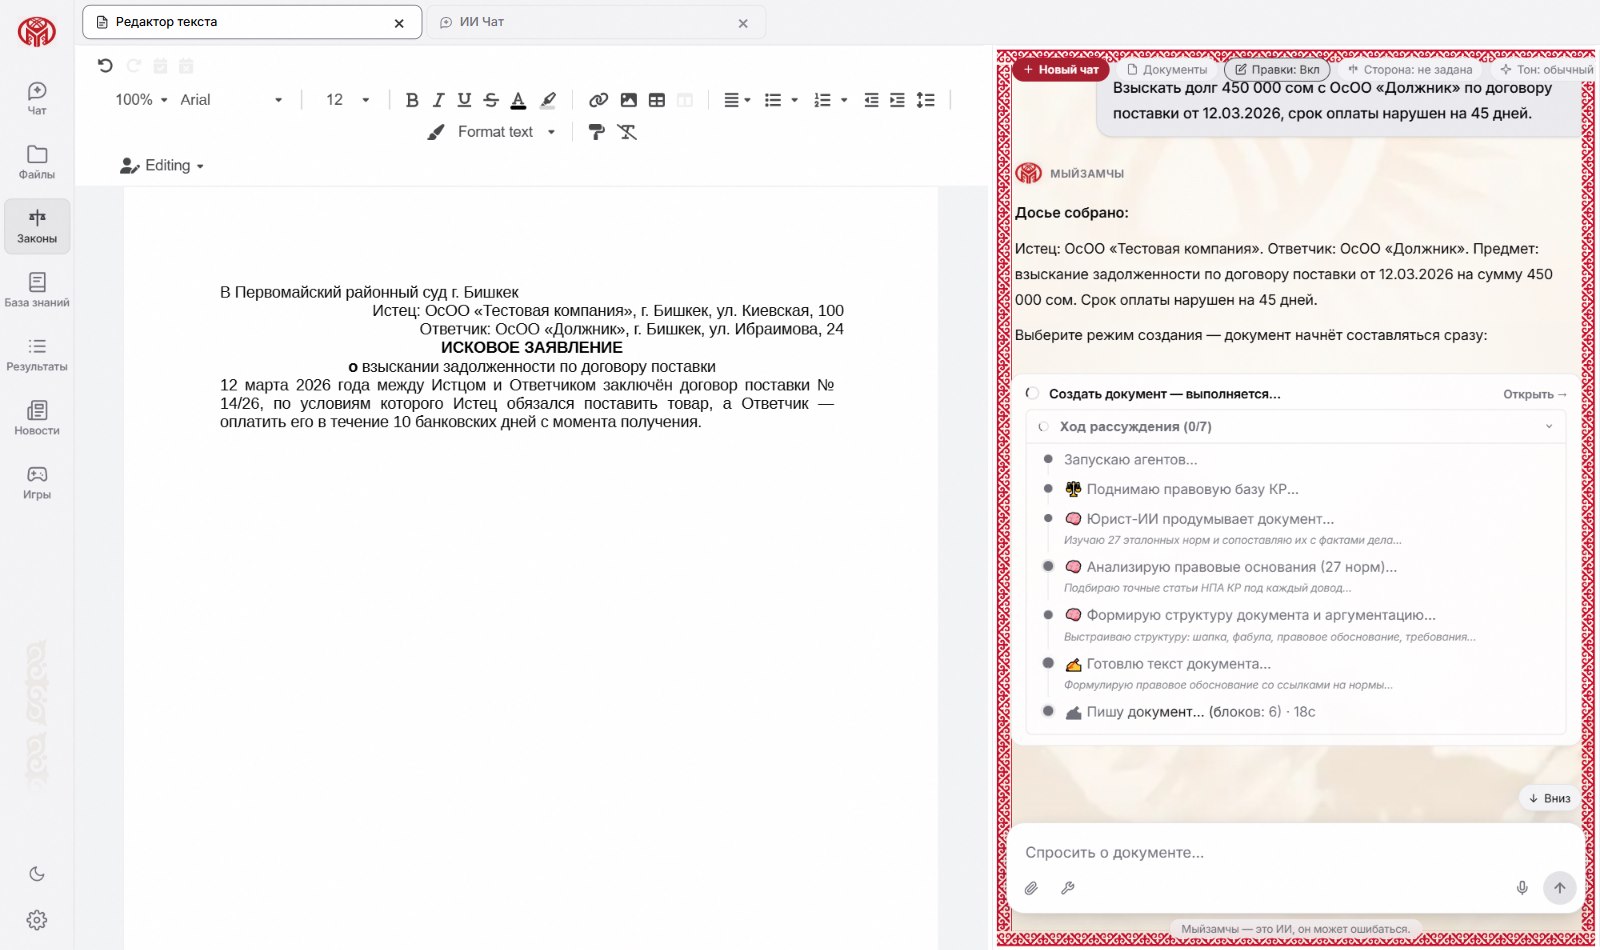Open line spacing options
The height and width of the screenshot is (950, 1600).
(x=926, y=100)
